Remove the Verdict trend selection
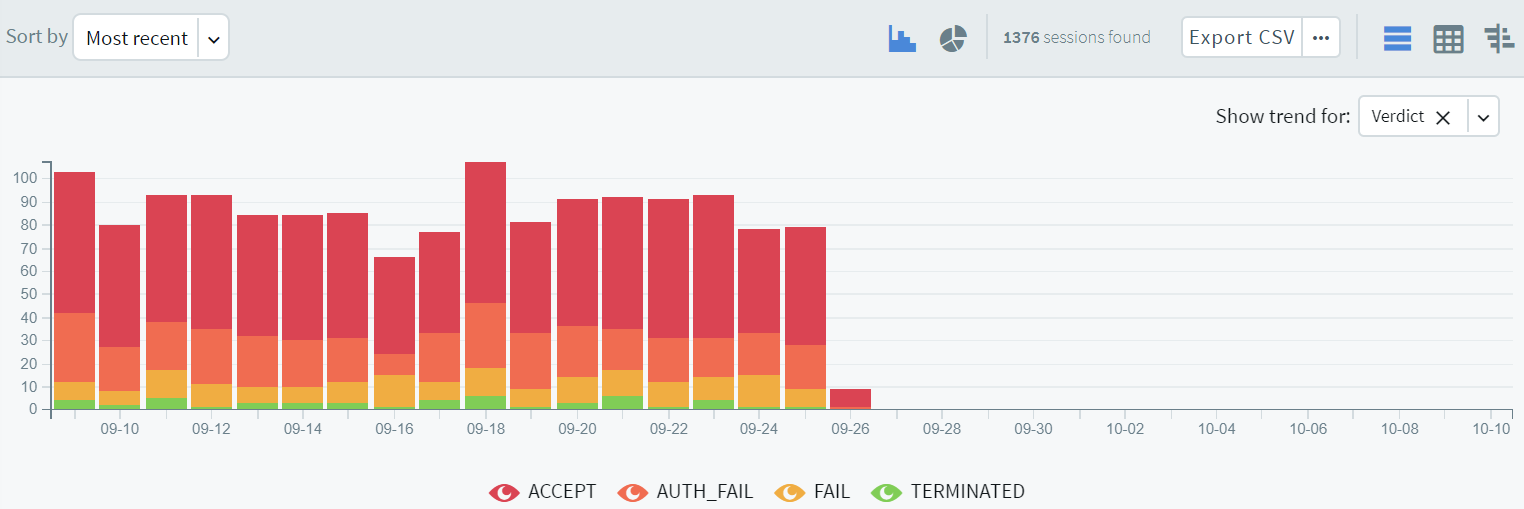Viewport: 1524px width, 509px height. (1442, 117)
